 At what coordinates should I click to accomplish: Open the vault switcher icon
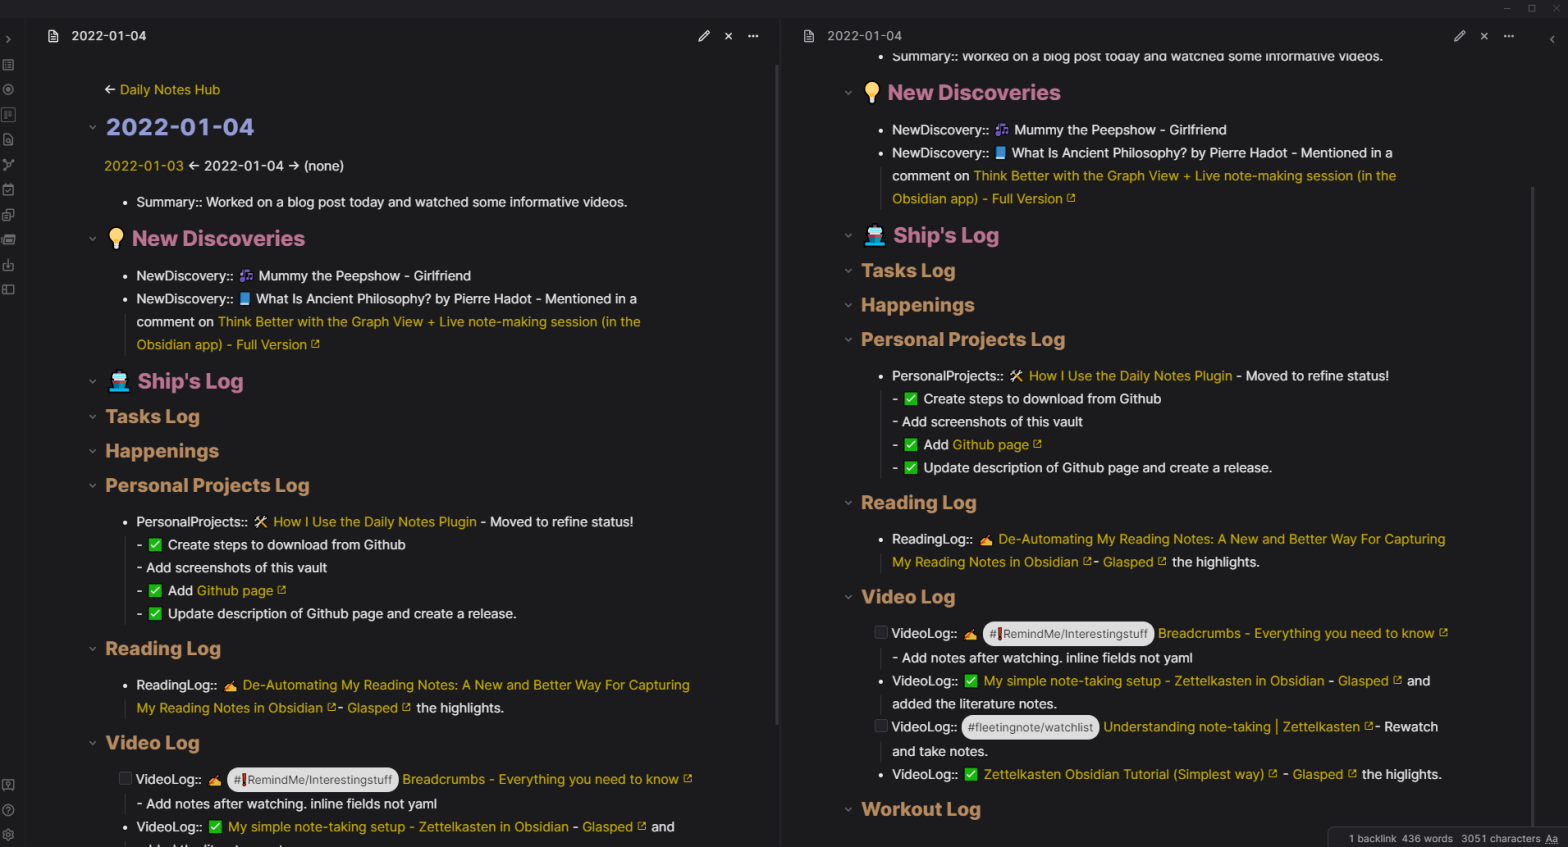(x=8, y=785)
